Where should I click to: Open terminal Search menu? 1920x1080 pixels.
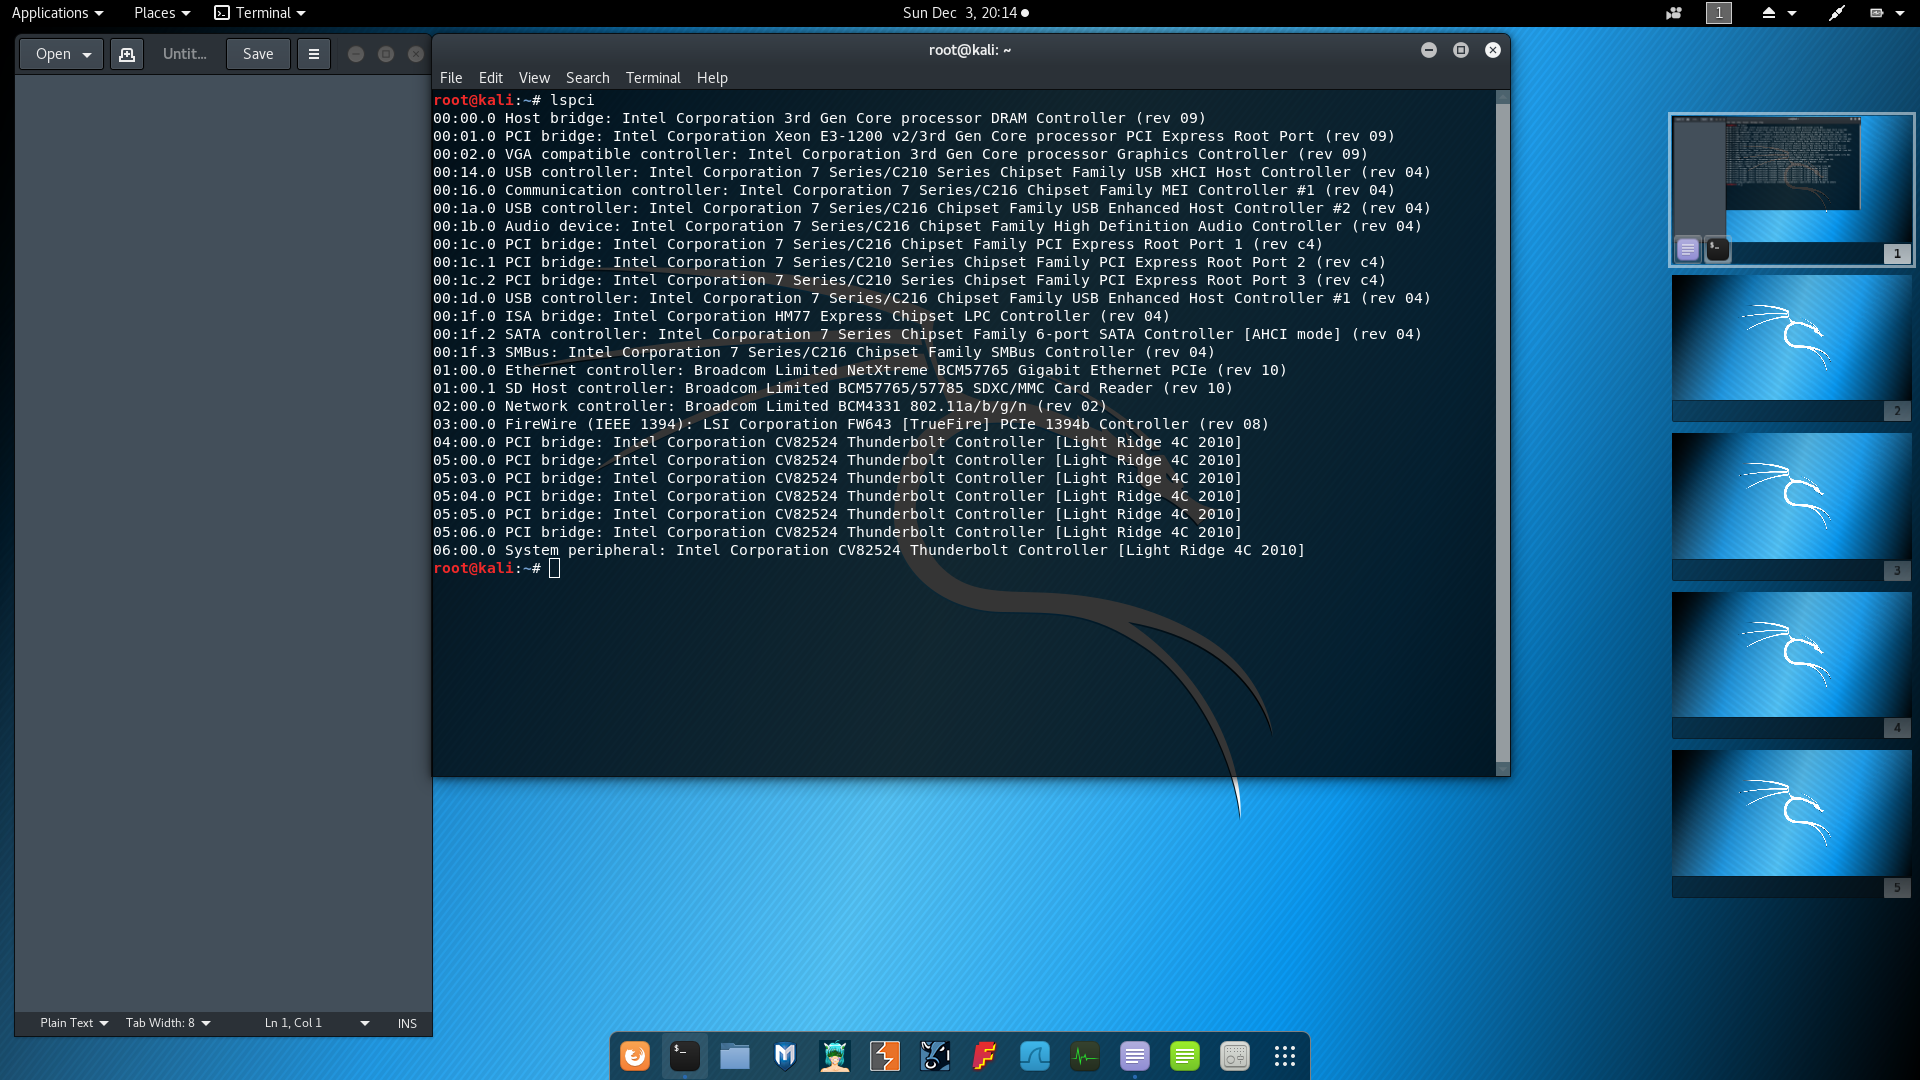(587, 78)
